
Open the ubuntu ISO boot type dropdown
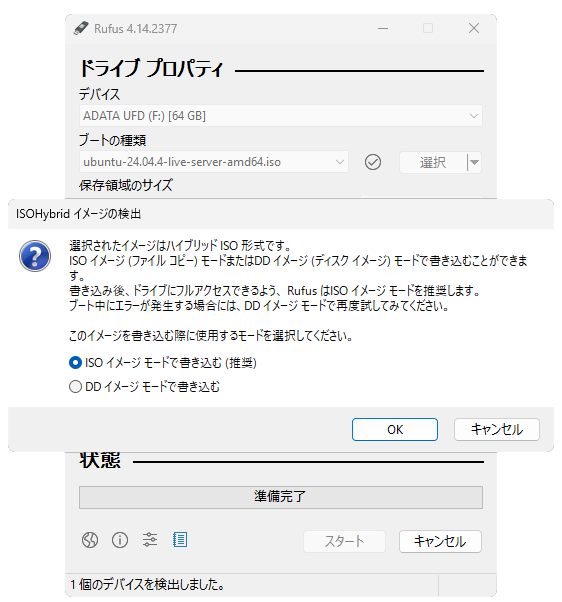(214, 162)
